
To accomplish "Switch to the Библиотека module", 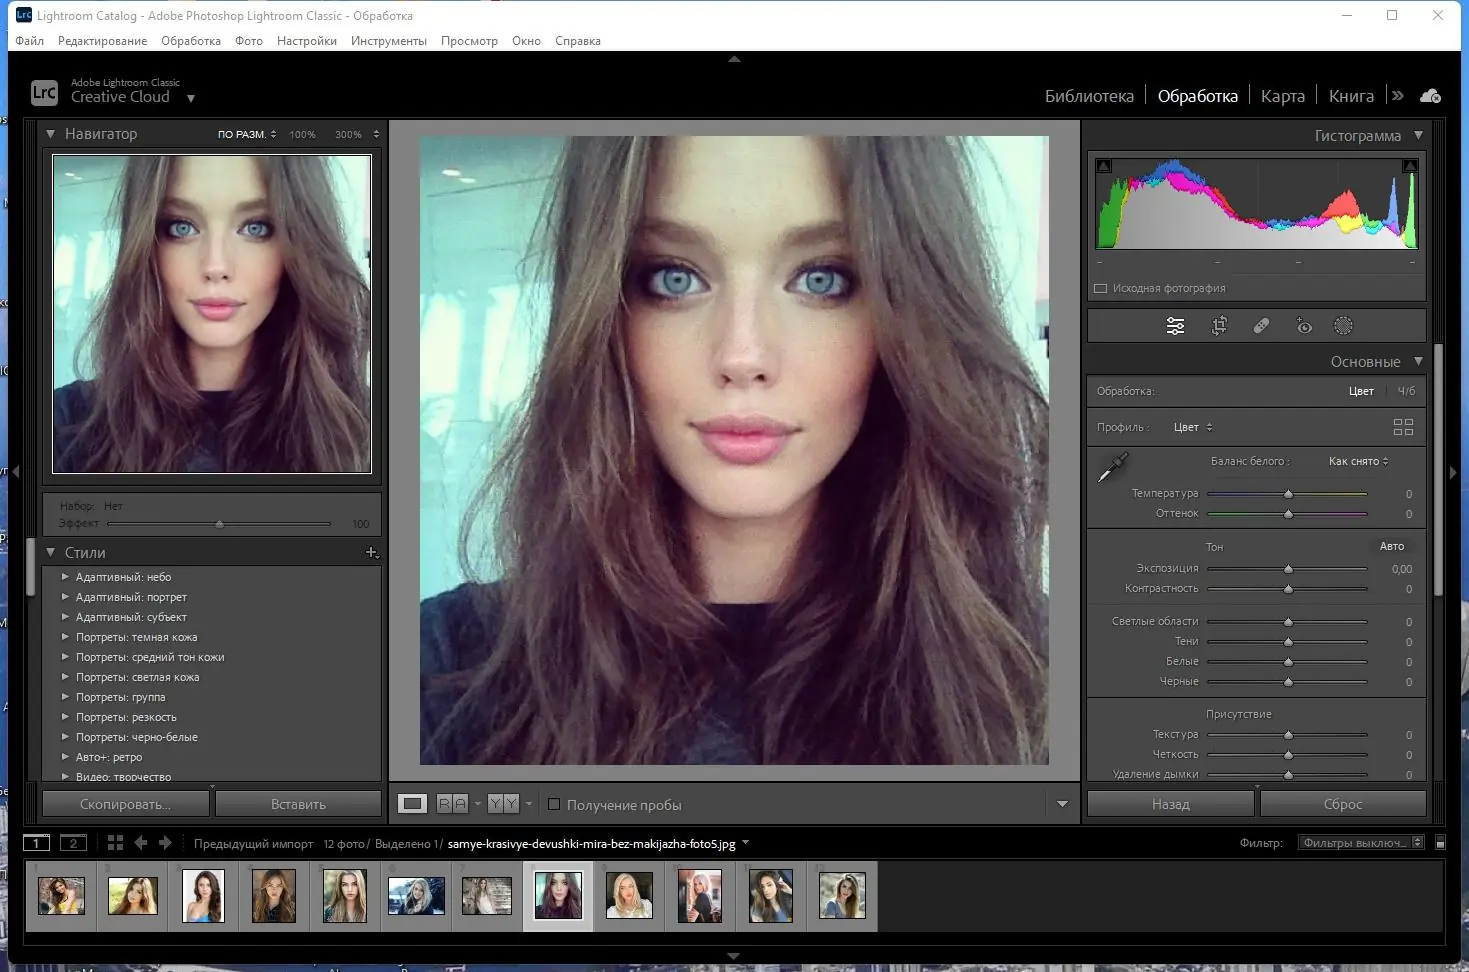I will coord(1089,96).
